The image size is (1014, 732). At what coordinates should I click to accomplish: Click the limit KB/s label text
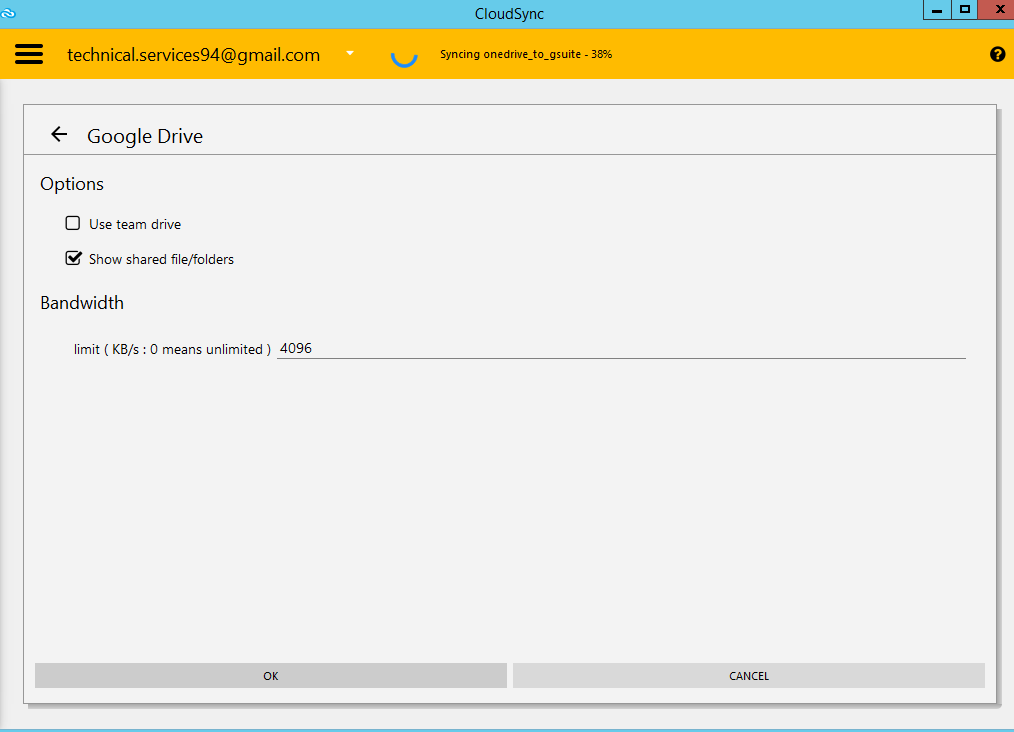click(x=172, y=349)
